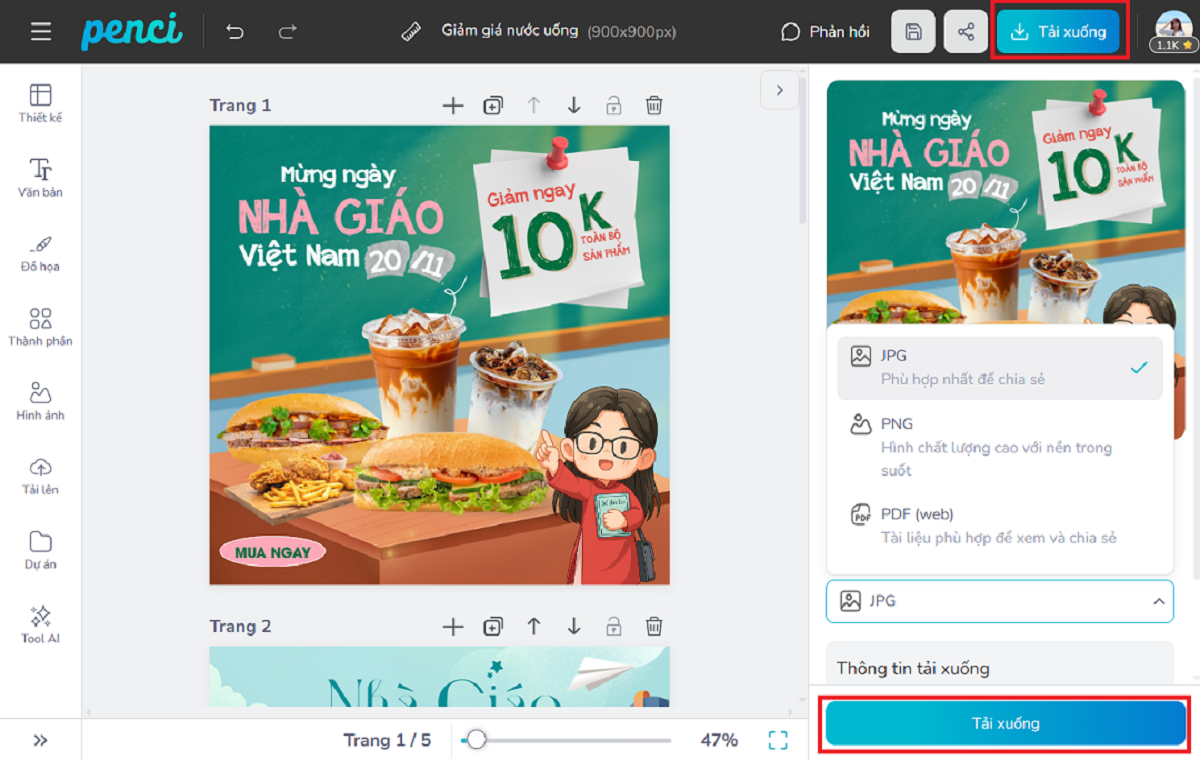This screenshot has width=1200, height=760.
Task: Open the hamburger main menu
Action: (40, 32)
